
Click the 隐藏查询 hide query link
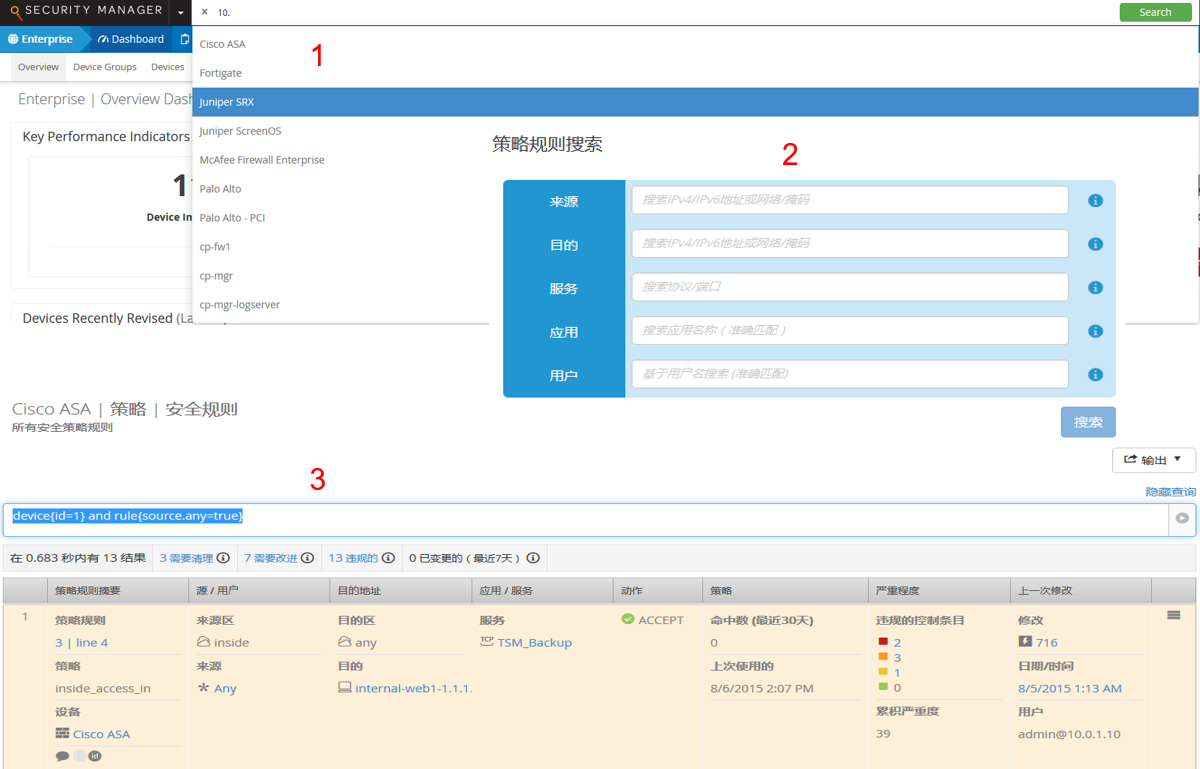[x=1170, y=492]
